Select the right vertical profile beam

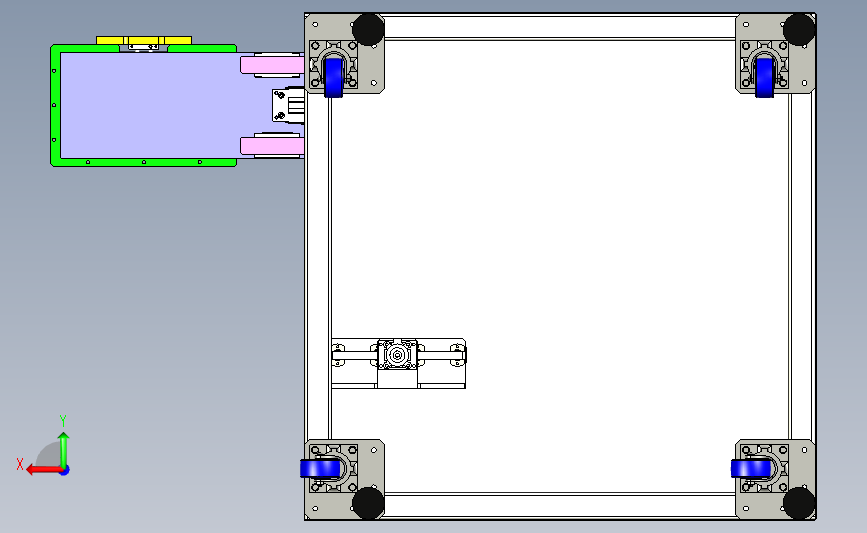[802, 266]
